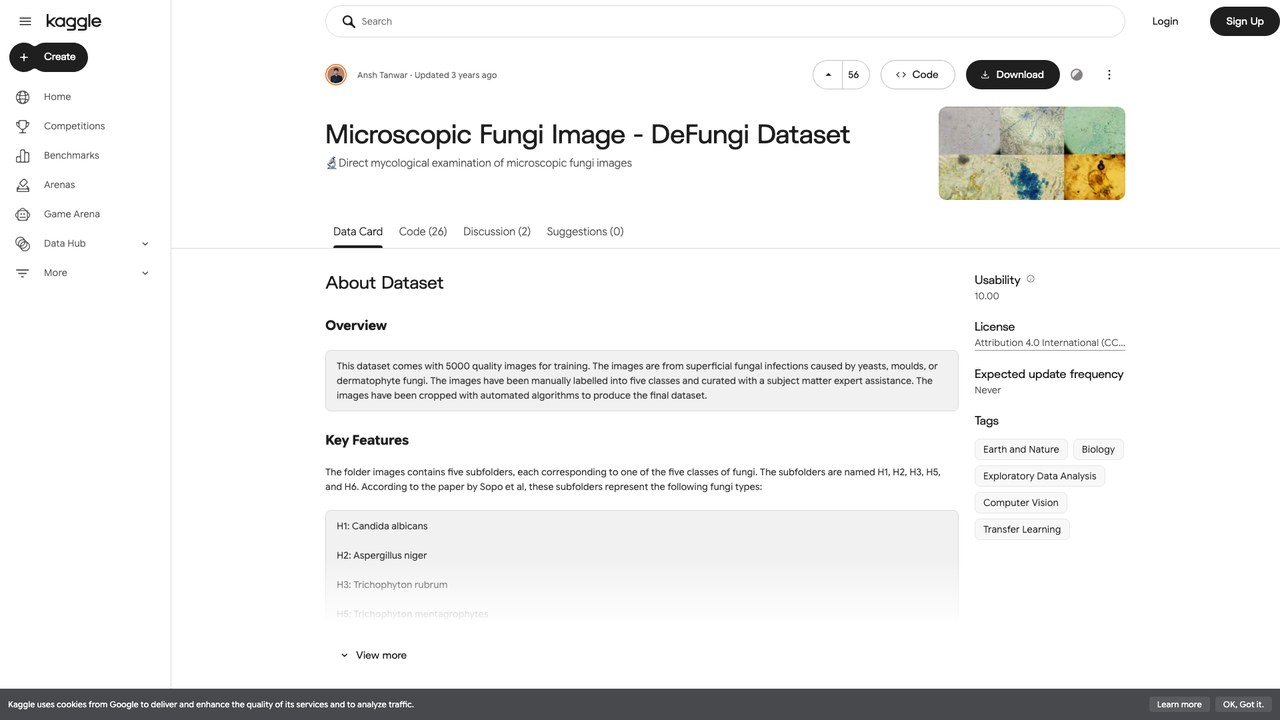Click the Sign Up button
This screenshot has width=1280, height=720.
1245,21
